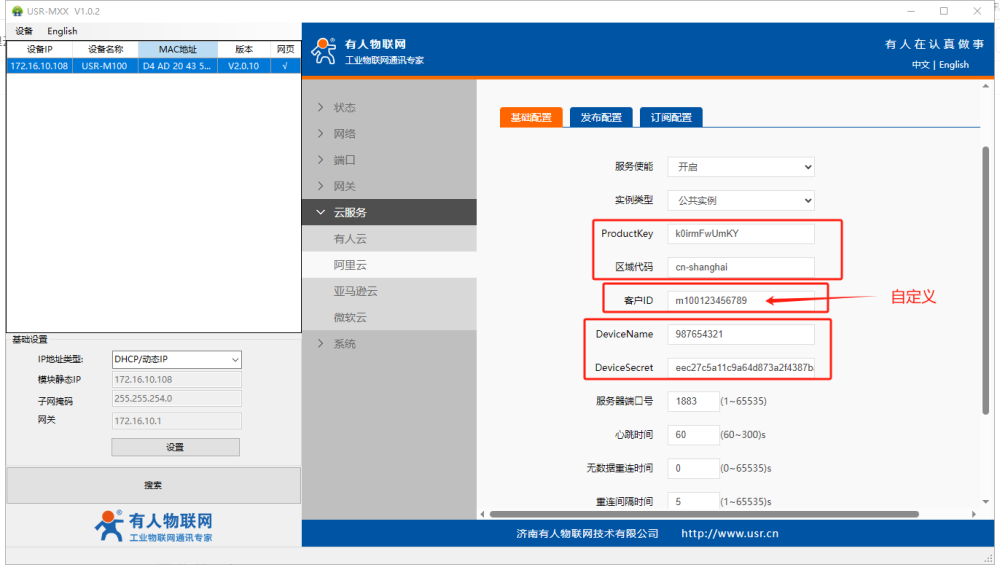The image size is (1000, 570).
Task: Click the horizontal scrollbar under the form
Action: tap(700, 514)
